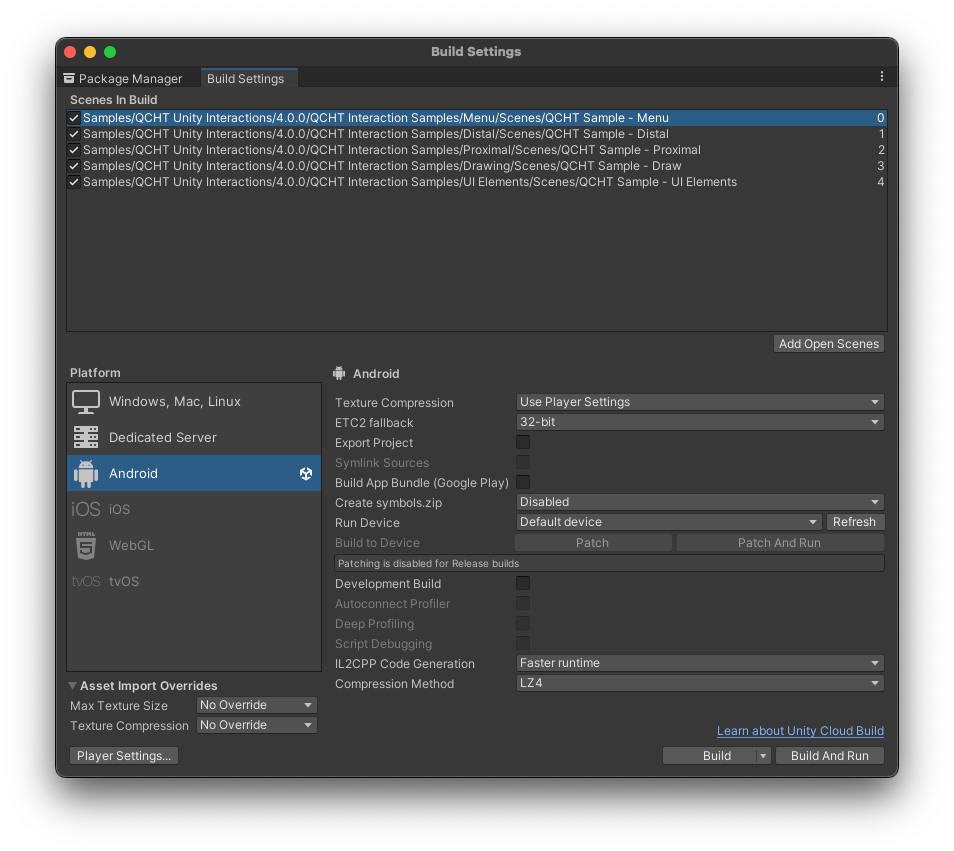Click the Patch button
This screenshot has width=954, height=851.
click(x=593, y=543)
